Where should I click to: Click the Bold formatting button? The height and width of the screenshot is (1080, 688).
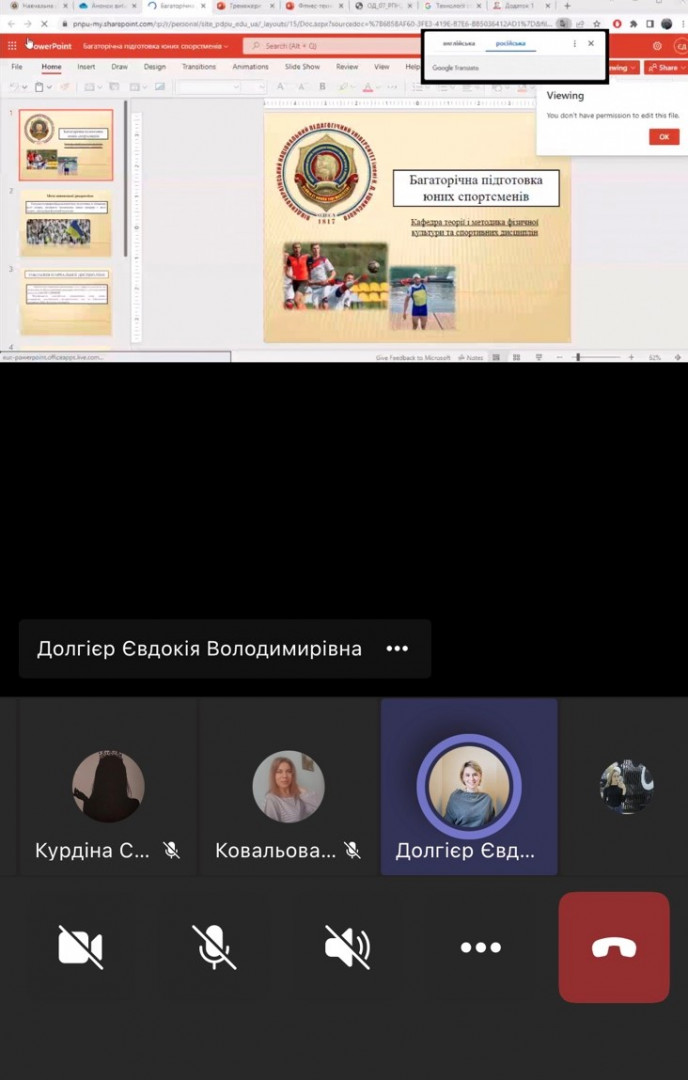[x=322, y=87]
